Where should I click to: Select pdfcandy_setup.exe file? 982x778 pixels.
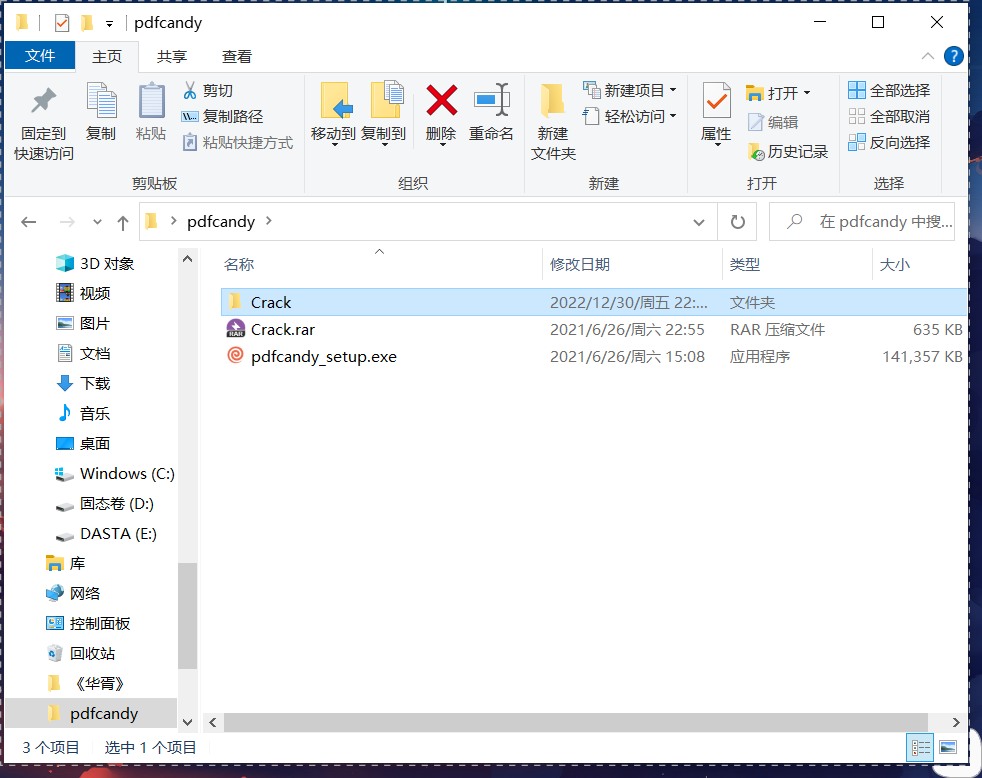pos(594,356)
